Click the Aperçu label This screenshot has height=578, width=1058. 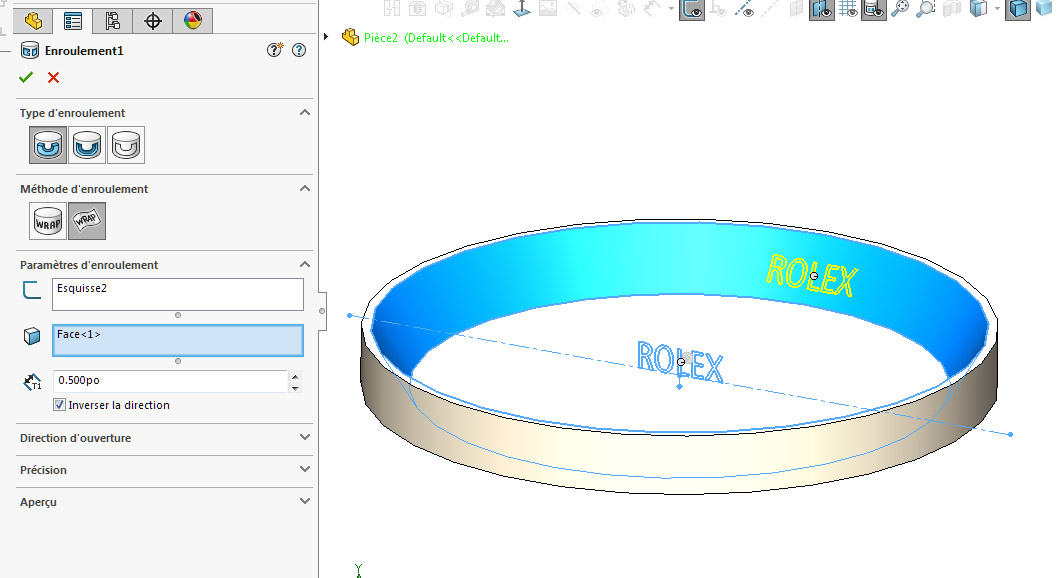coord(38,502)
